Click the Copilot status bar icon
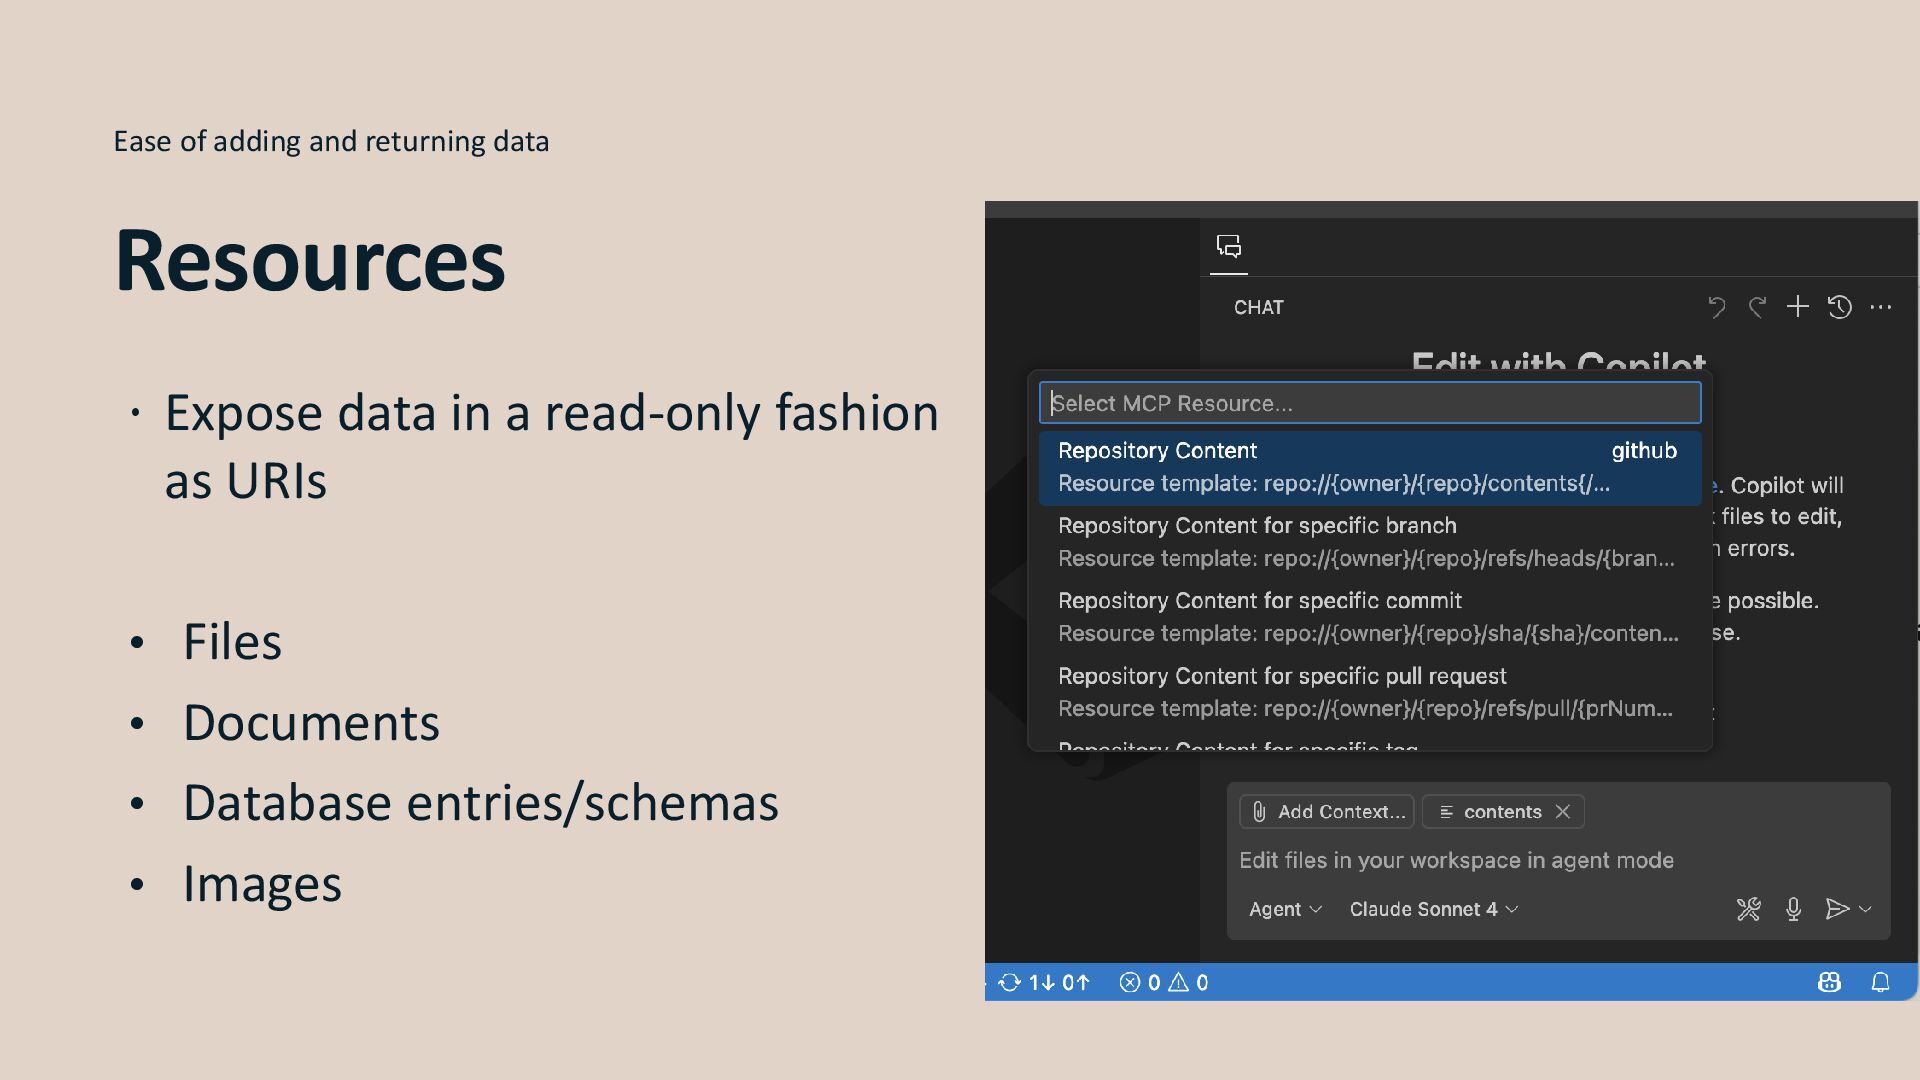Screen dimensions: 1920x1080 (1829, 982)
